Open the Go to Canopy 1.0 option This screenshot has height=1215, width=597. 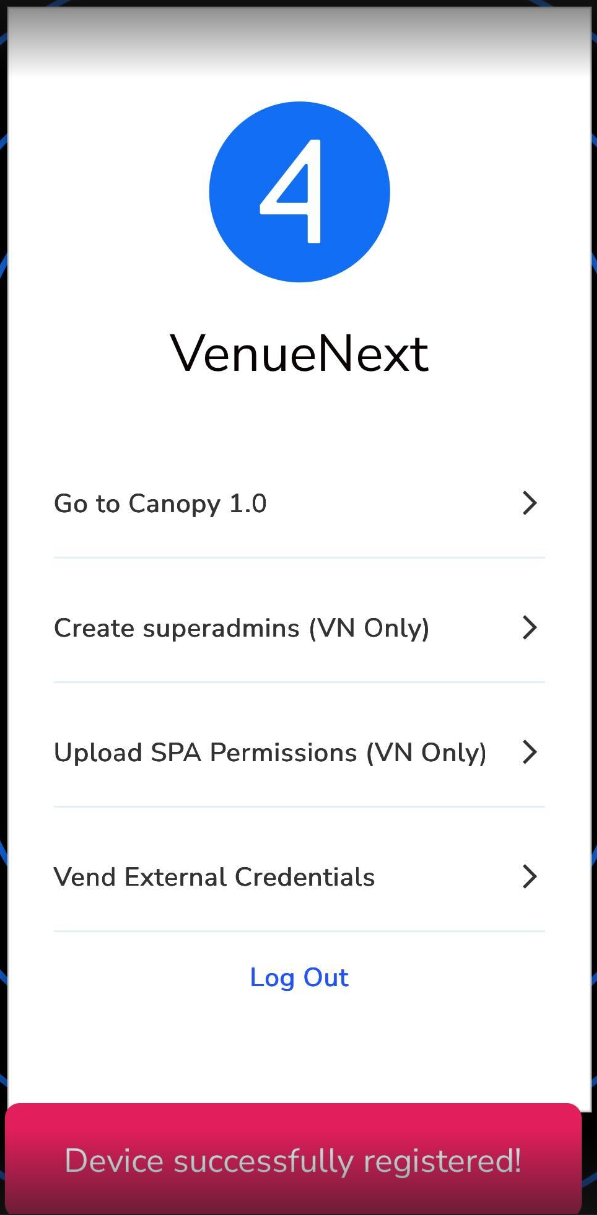coord(299,503)
